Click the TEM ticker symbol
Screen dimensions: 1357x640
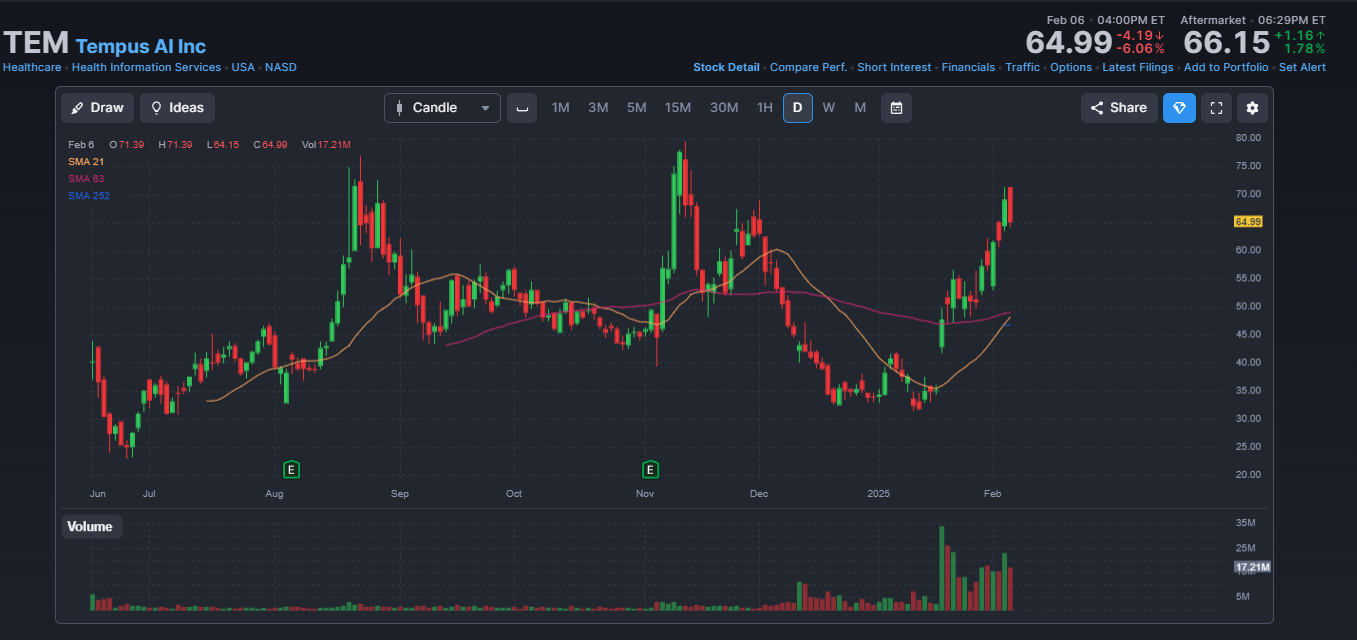(36, 43)
